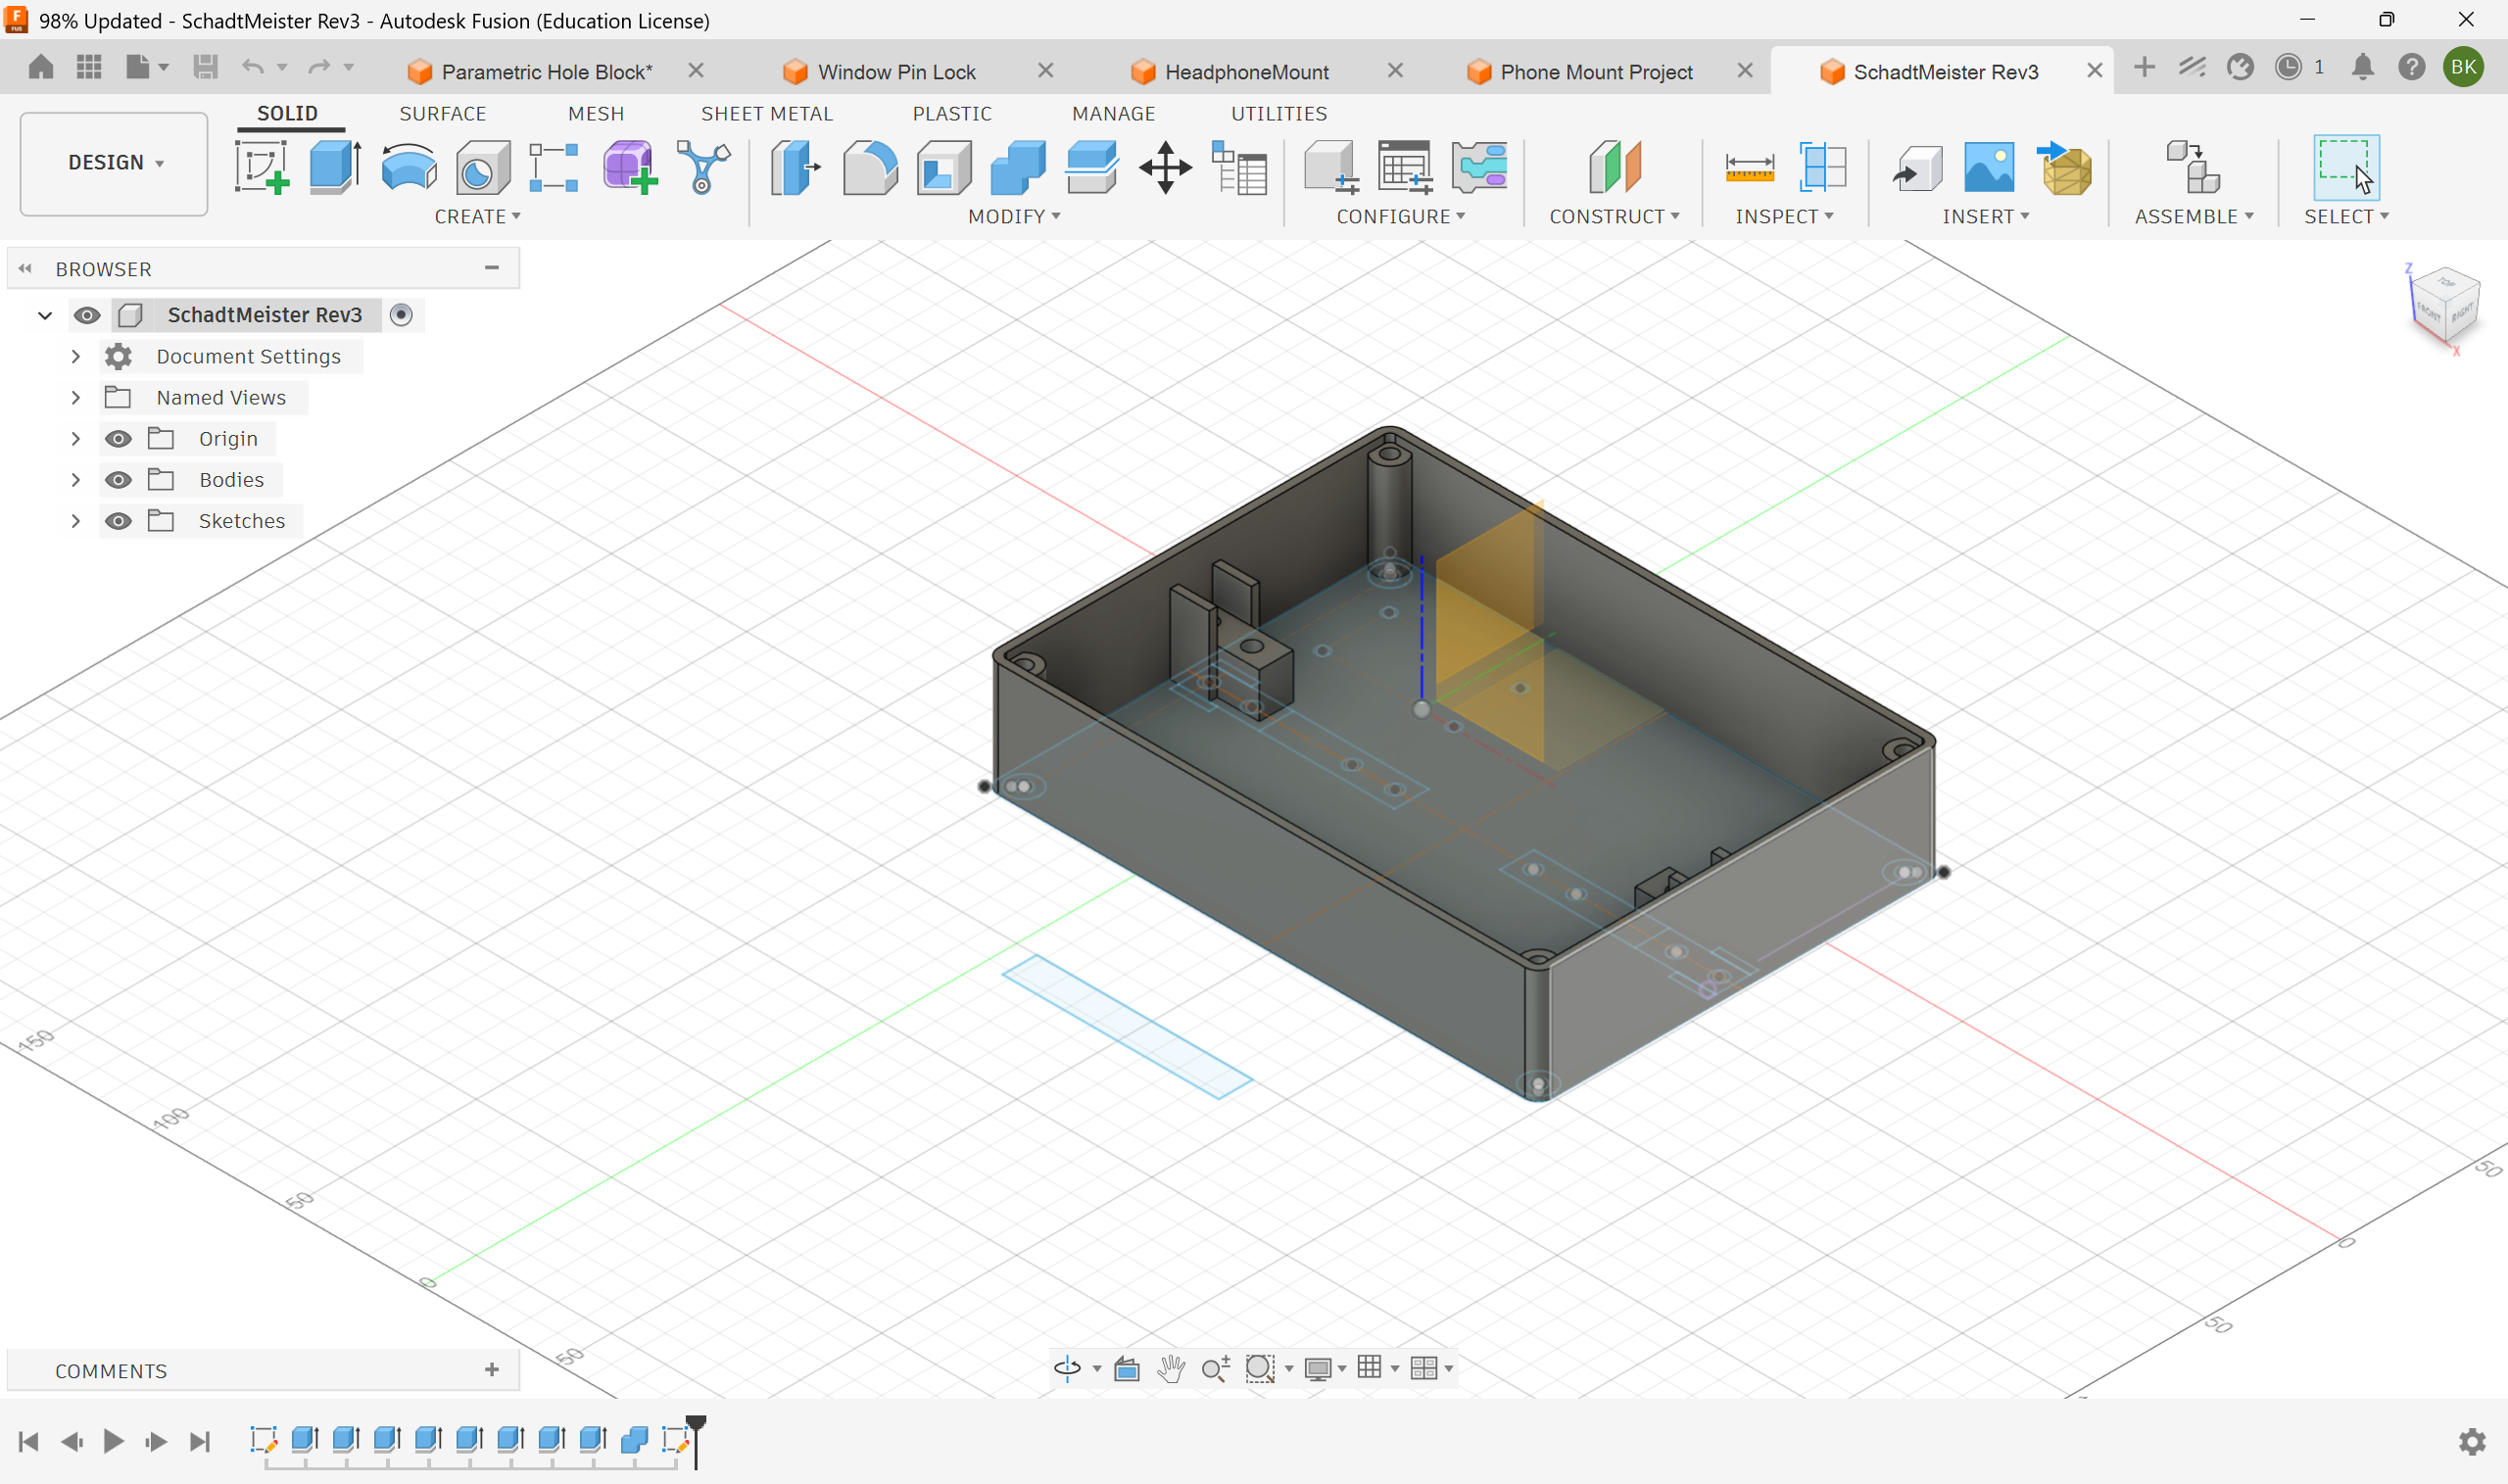Choose the Combine tool in Modify
Image resolution: width=2508 pixels, height=1484 pixels.
pos(1018,167)
